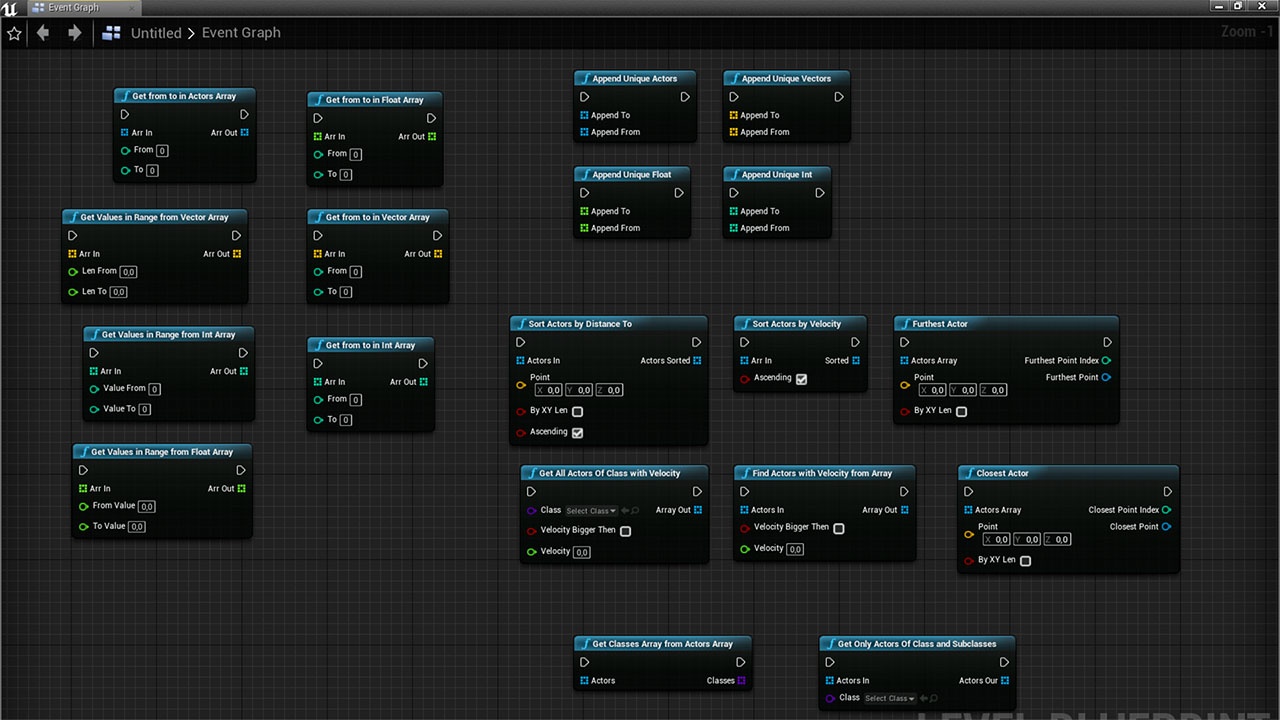
Task: Select Sort Actors by Distance To node title
Action: click(x=580, y=324)
